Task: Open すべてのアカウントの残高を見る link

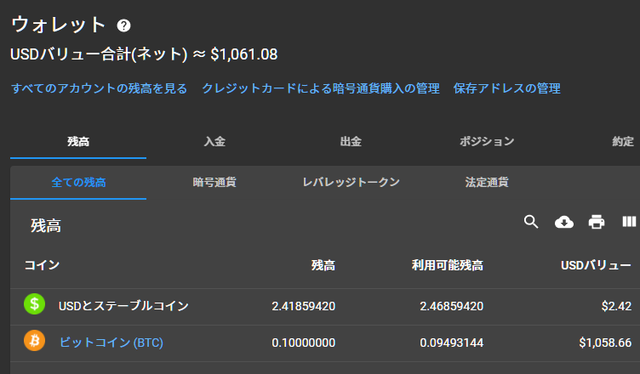Action: (99, 88)
